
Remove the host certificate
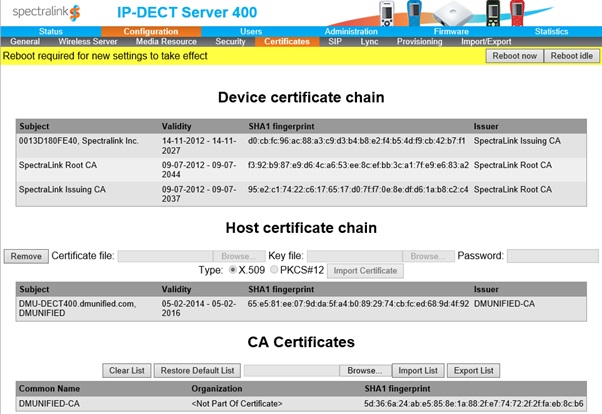coord(26,256)
